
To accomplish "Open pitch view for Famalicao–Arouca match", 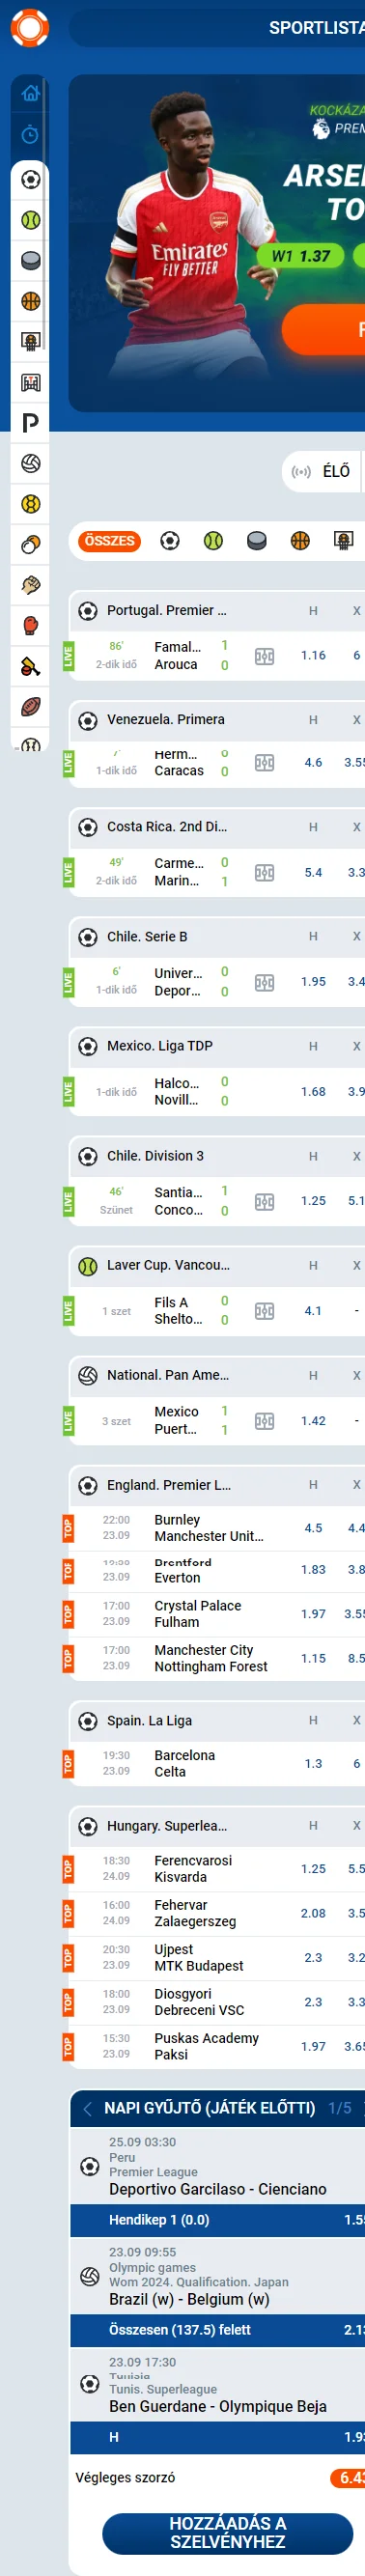I will [x=264, y=657].
